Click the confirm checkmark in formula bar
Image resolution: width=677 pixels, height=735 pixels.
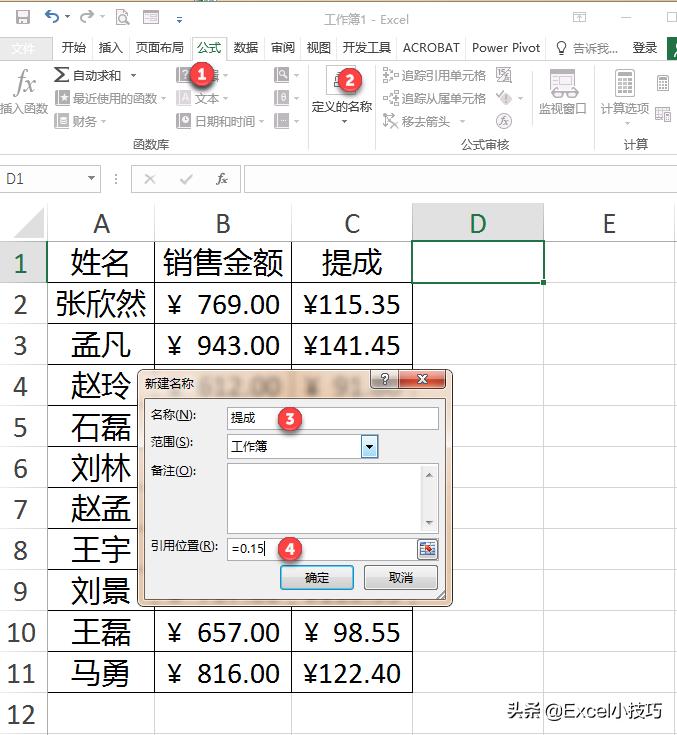click(x=186, y=179)
